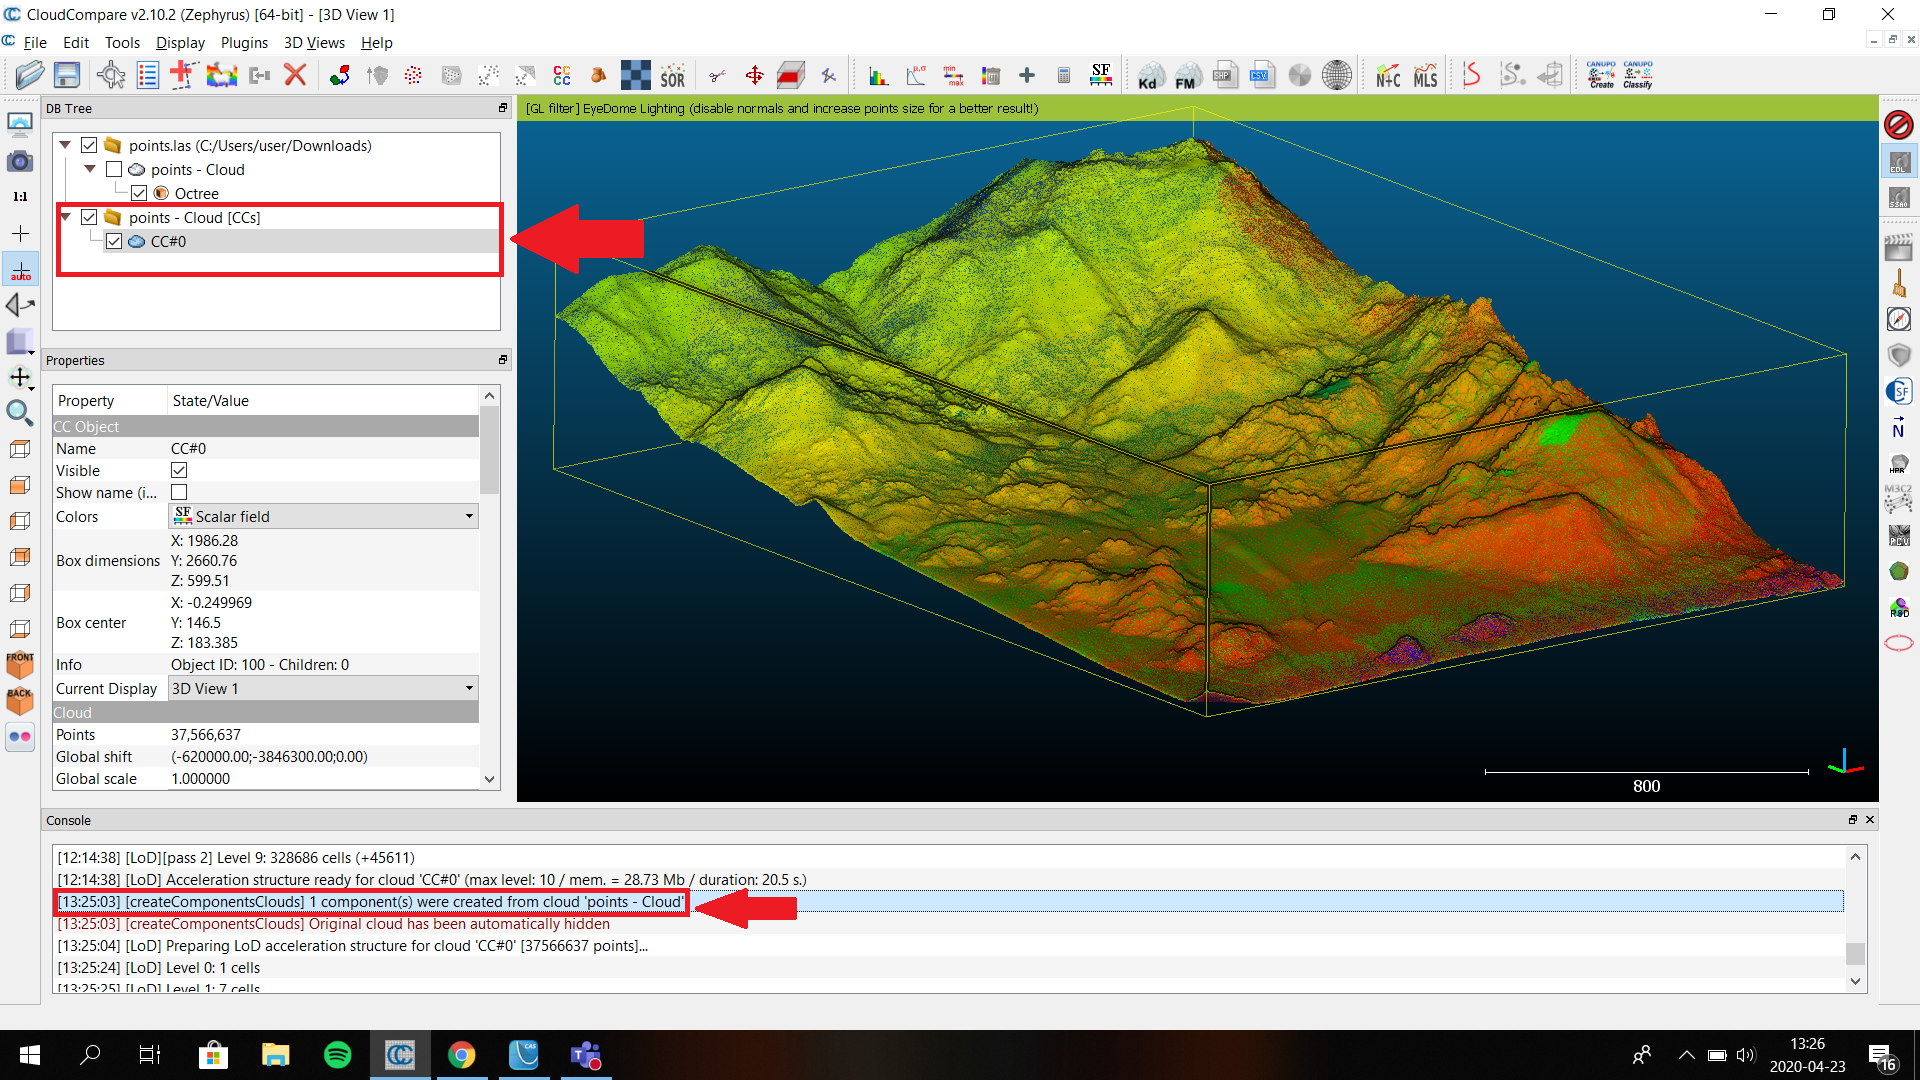This screenshot has height=1080, width=1920.
Task: Click the FM fast marching icon
Action: 1187,75
